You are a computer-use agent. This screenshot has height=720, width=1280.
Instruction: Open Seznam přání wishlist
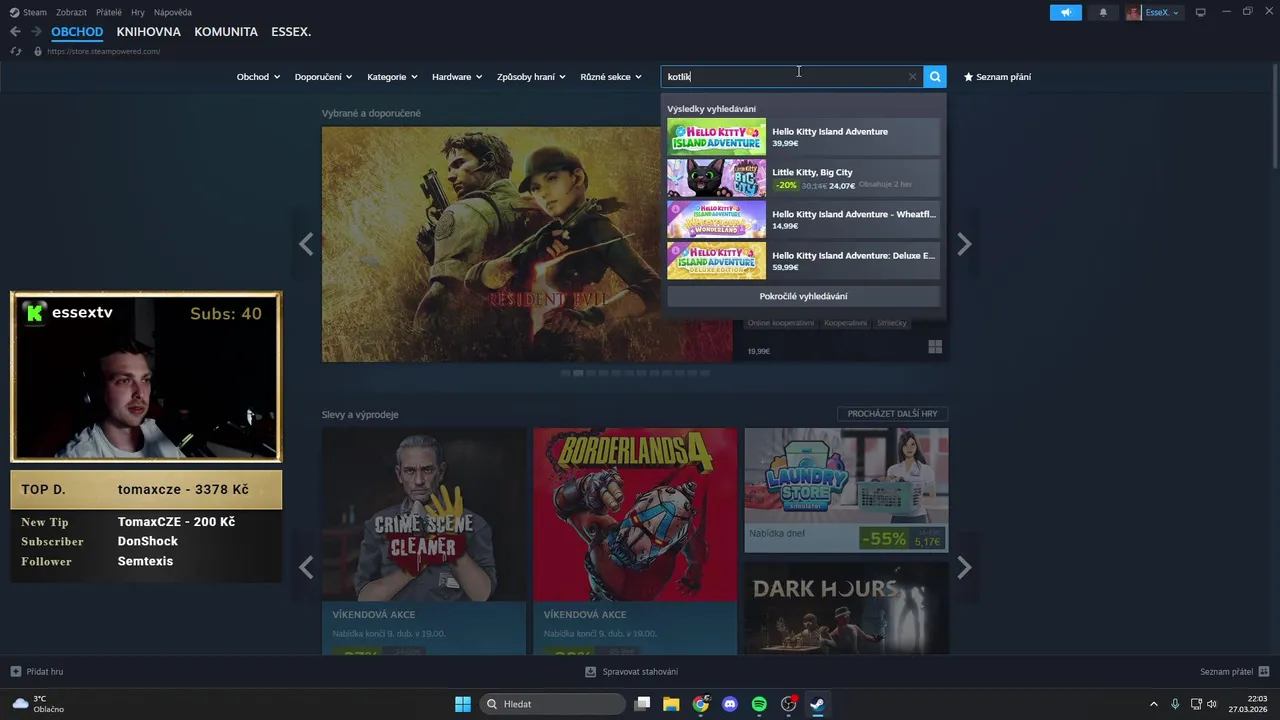pyautogui.click(x=997, y=77)
